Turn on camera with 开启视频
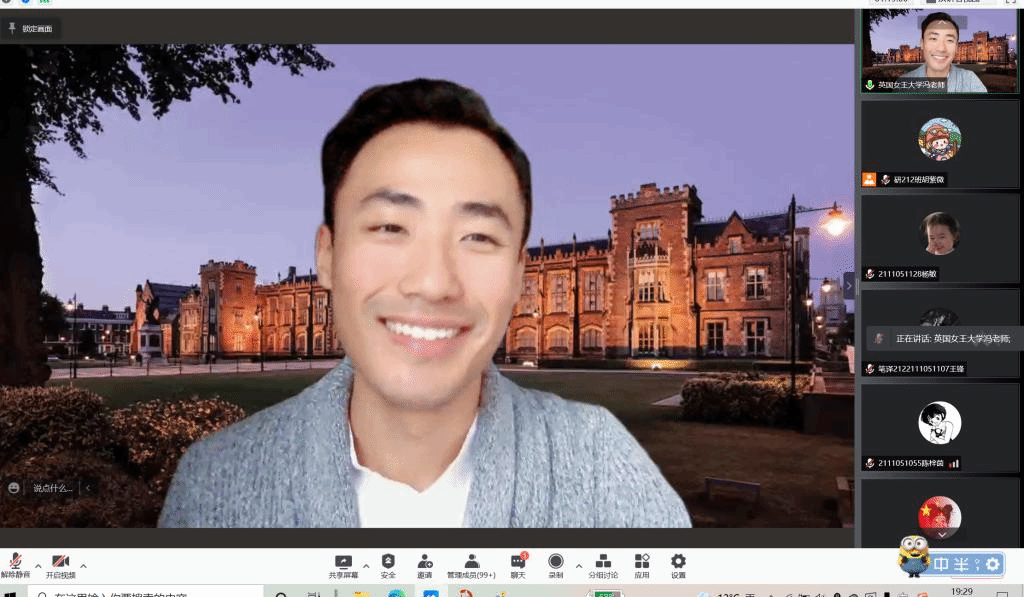The image size is (1024, 597). point(60,565)
